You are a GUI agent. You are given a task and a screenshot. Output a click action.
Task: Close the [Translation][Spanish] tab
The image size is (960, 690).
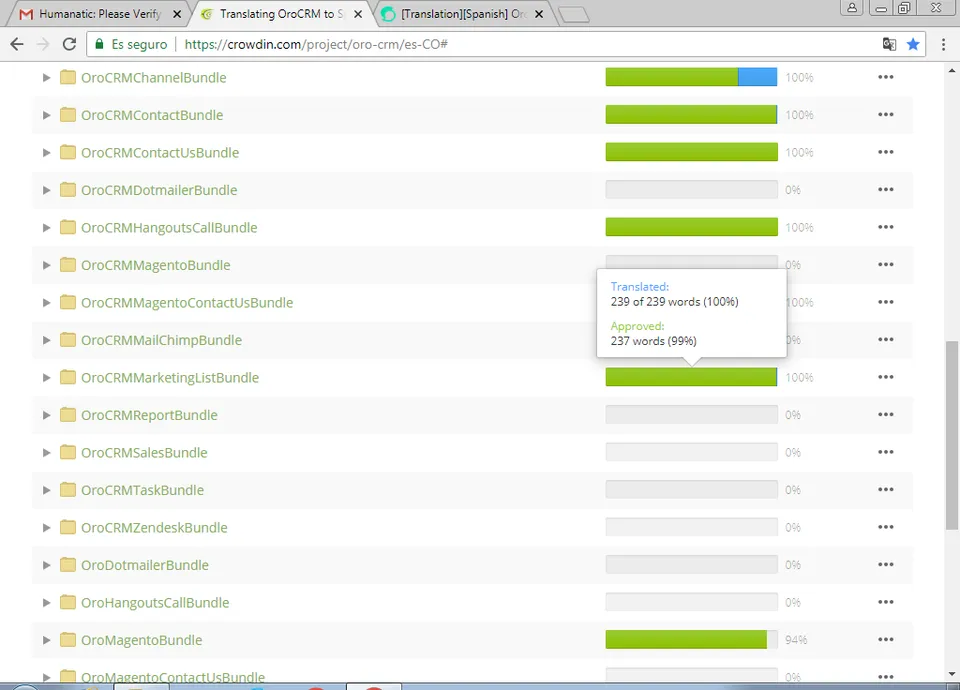[539, 14]
